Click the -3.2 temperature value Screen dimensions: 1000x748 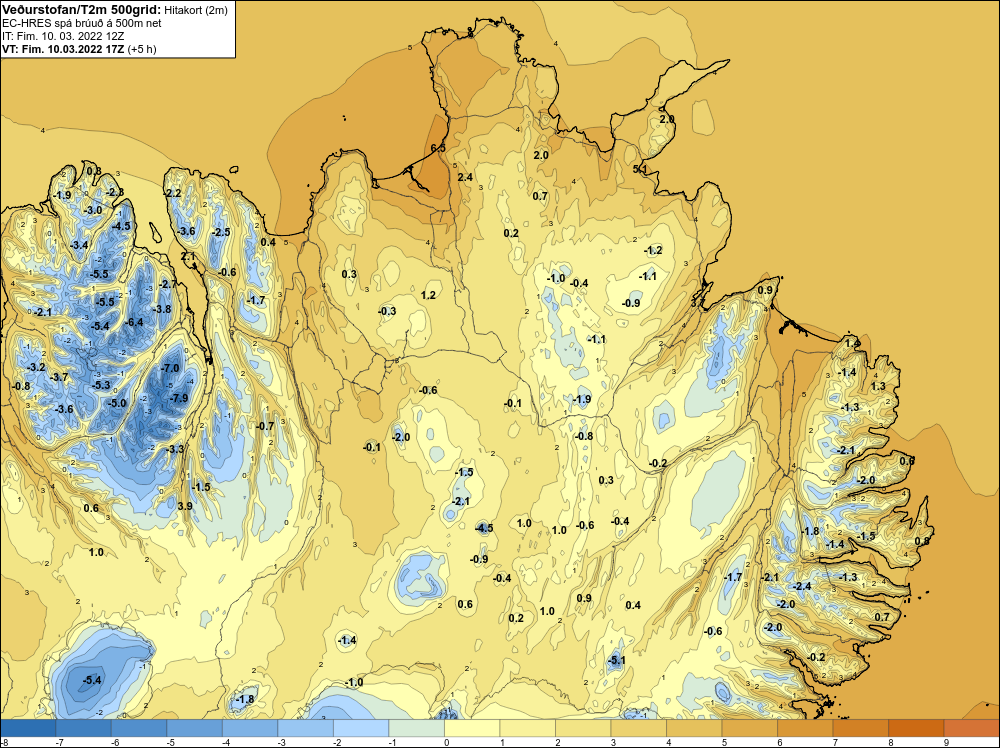coord(36,367)
